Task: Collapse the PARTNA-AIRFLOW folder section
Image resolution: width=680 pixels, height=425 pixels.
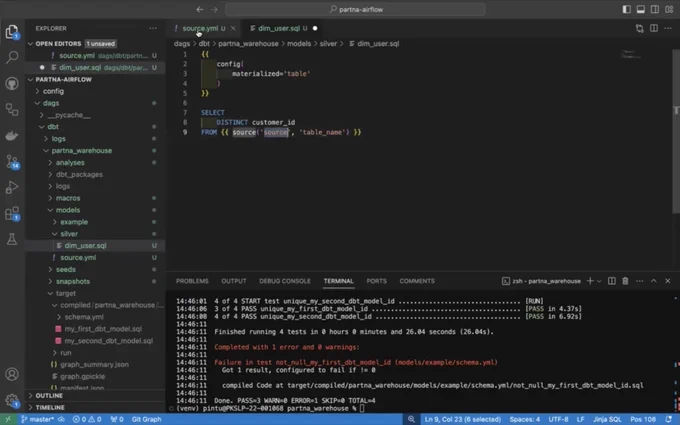Action: pyautogui.click(x=63, y=80)
